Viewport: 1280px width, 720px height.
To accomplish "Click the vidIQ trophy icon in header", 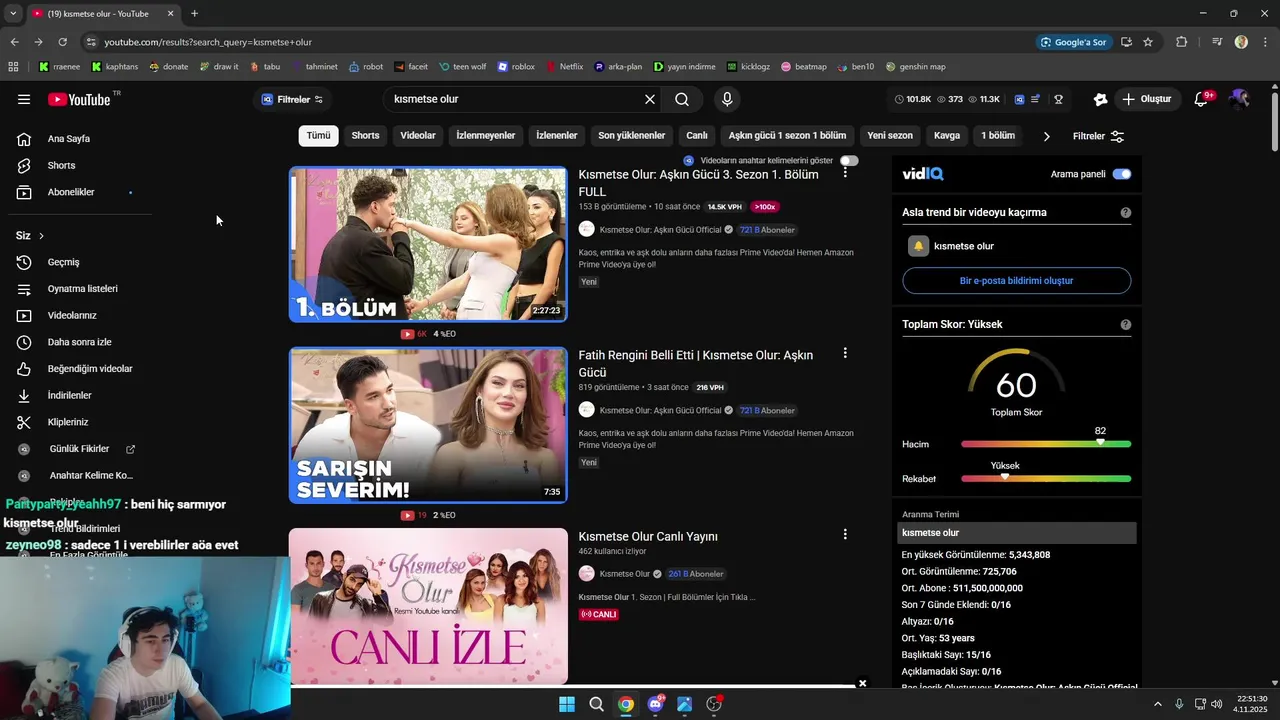I will point(1058,99).
